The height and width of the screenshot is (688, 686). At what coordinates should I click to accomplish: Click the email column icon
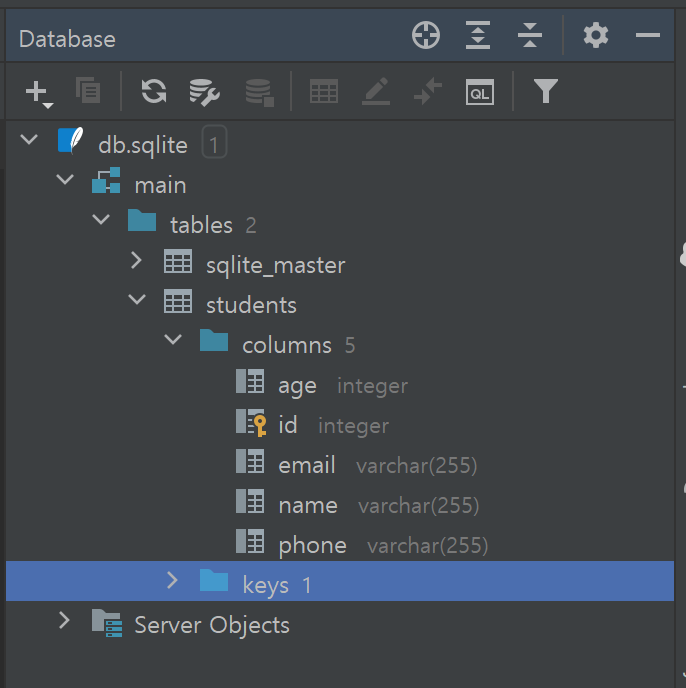250,461
